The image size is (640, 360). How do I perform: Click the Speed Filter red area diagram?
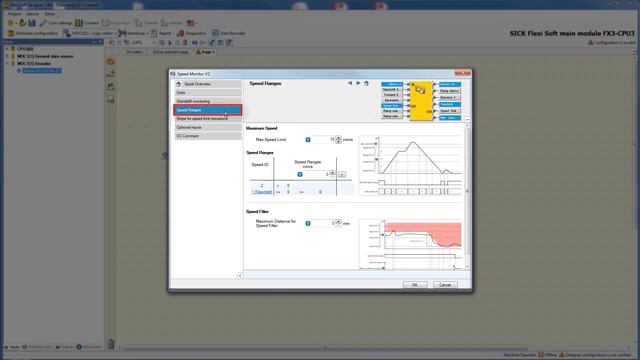click(410, 244)
